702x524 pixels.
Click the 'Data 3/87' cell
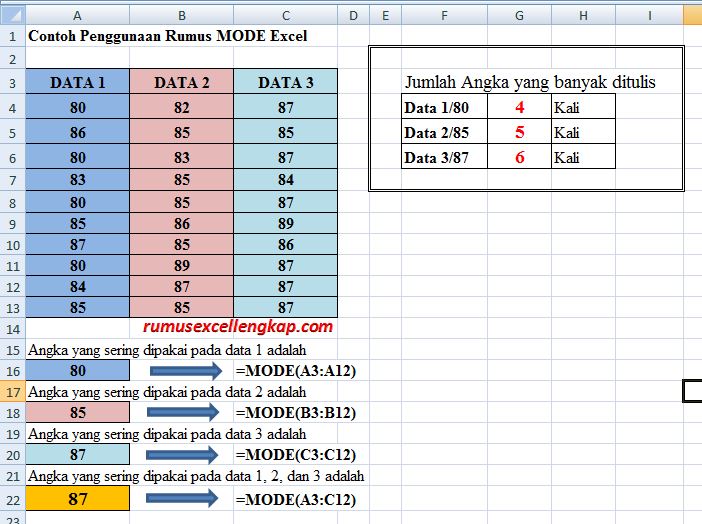coord(445,157)
